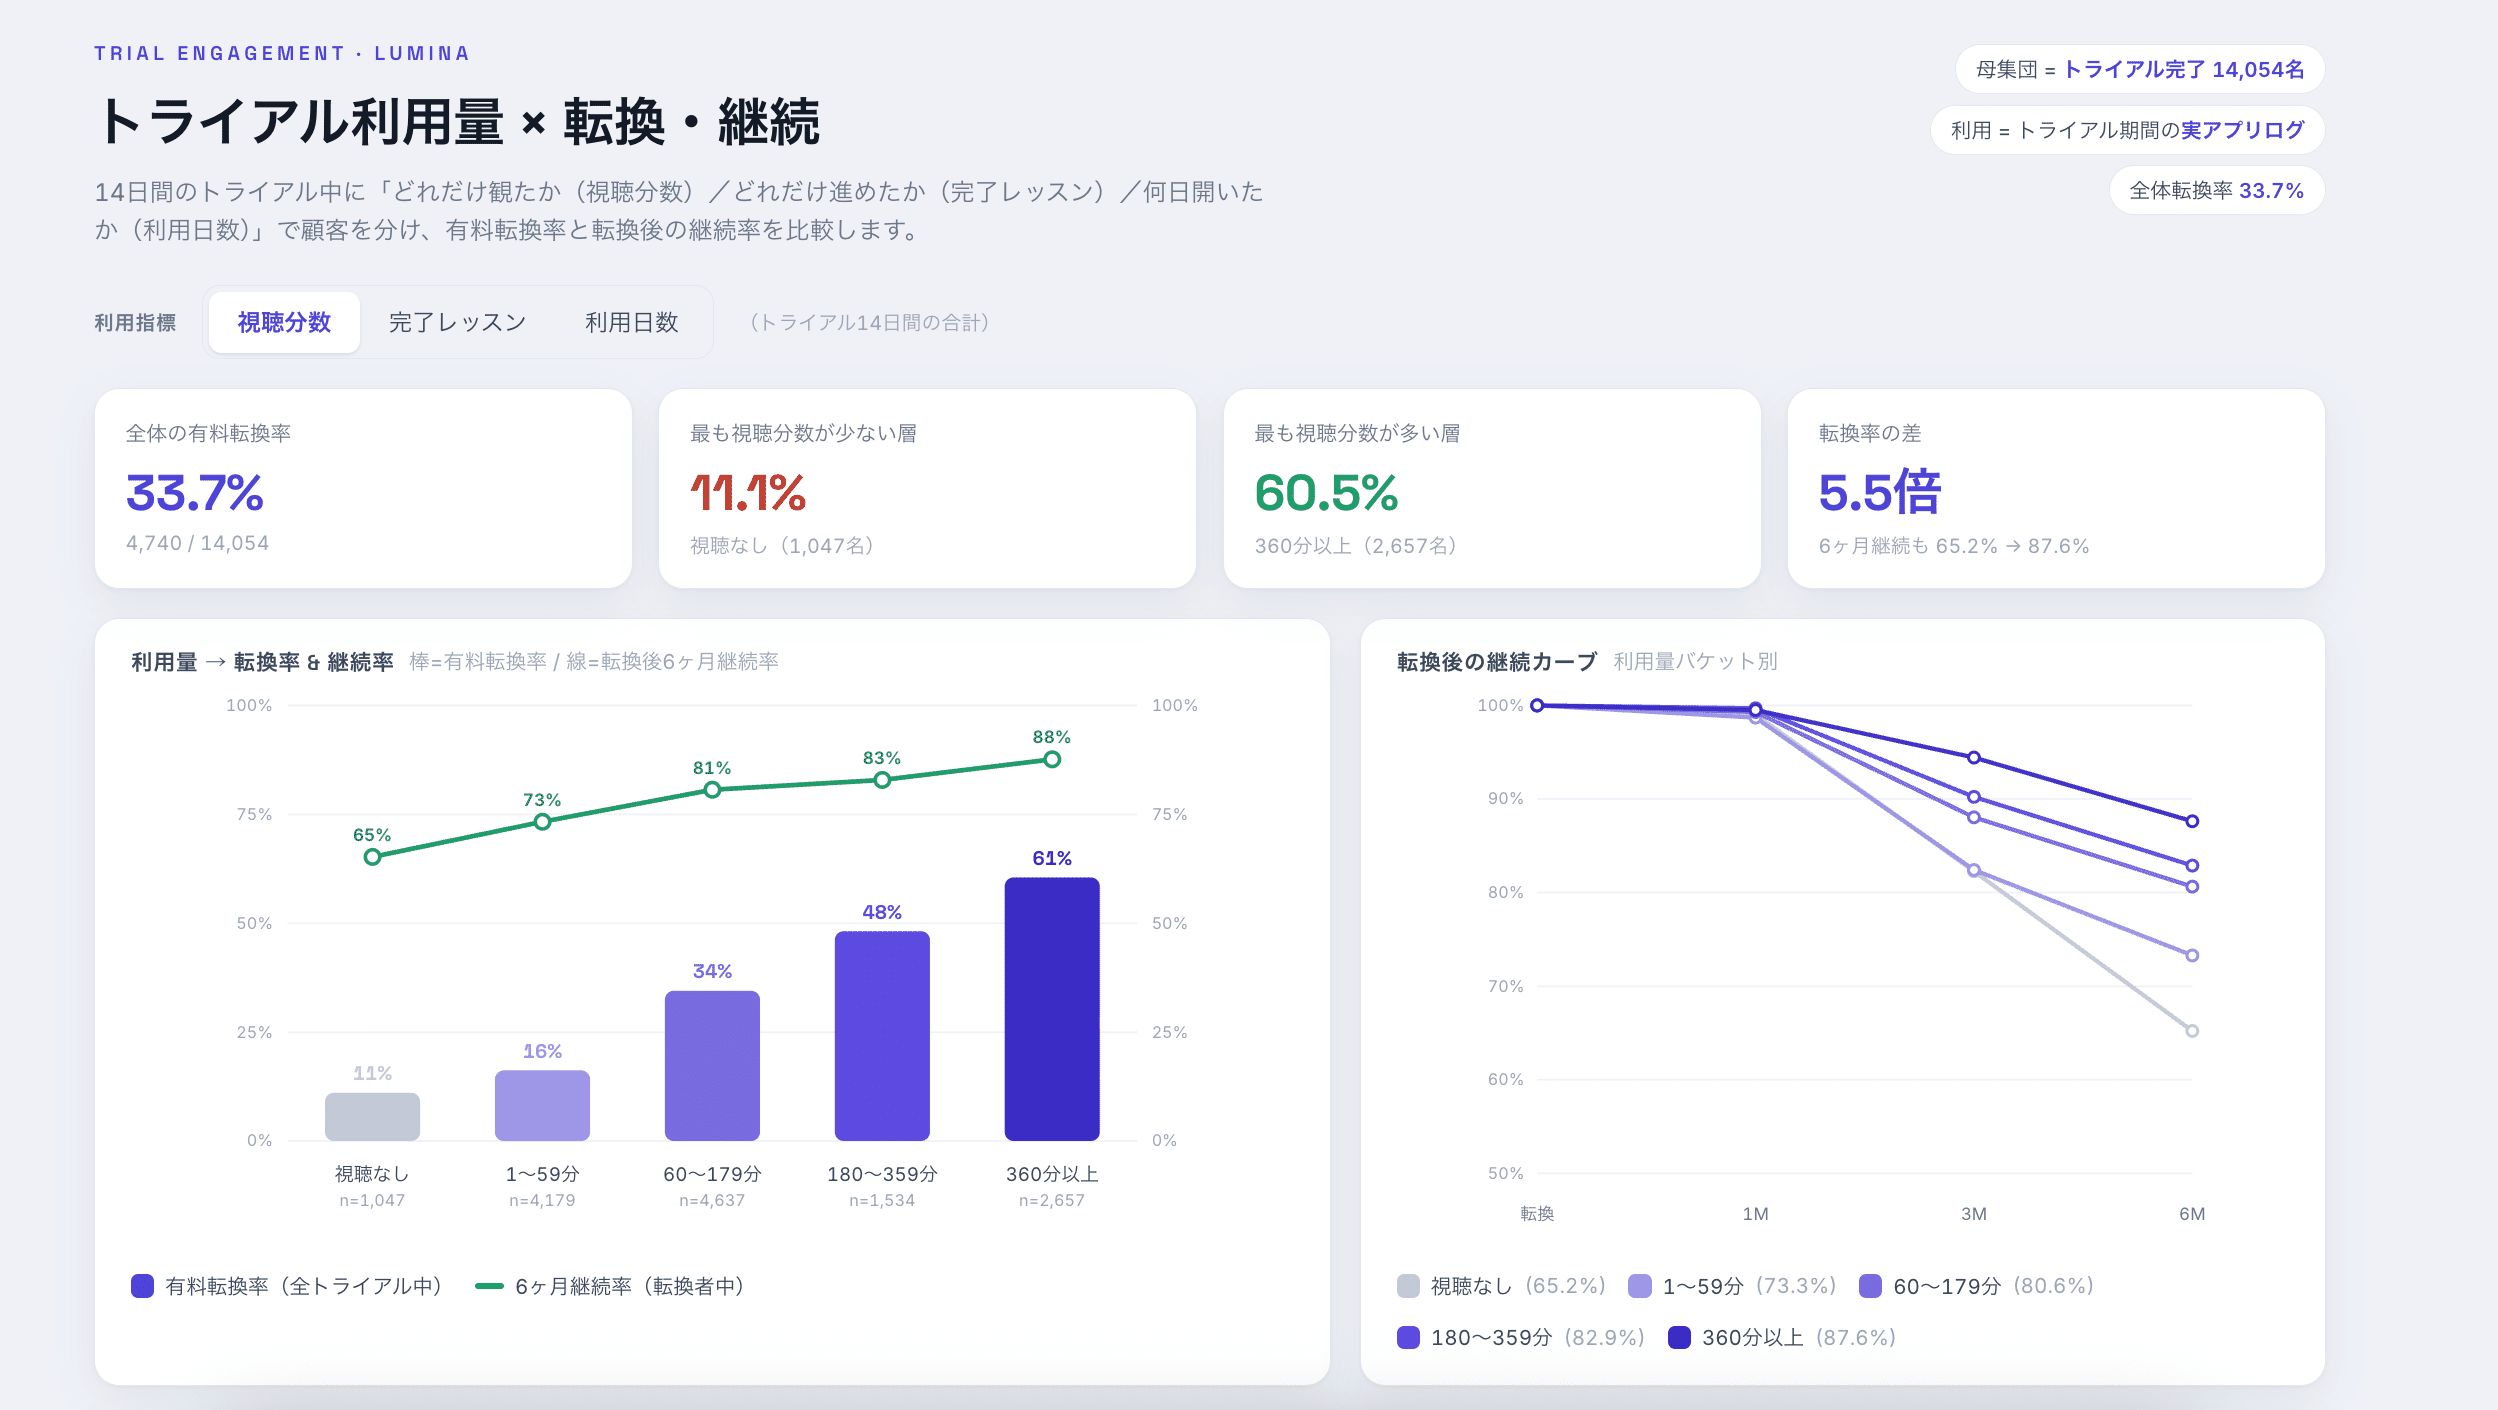This screenshot has height=1410, width=2498.
Task: Click the 73% retention line point
Action: 542,822
